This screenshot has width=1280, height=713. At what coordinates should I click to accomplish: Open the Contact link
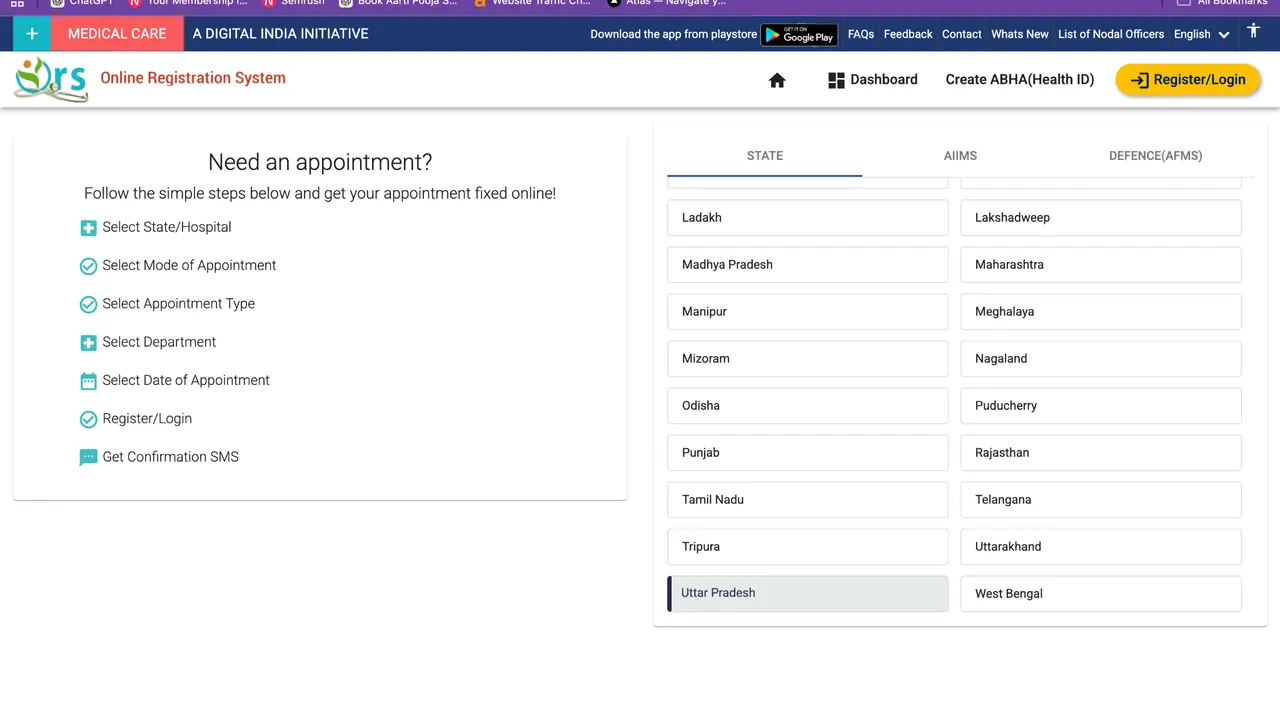pos(962,34)
